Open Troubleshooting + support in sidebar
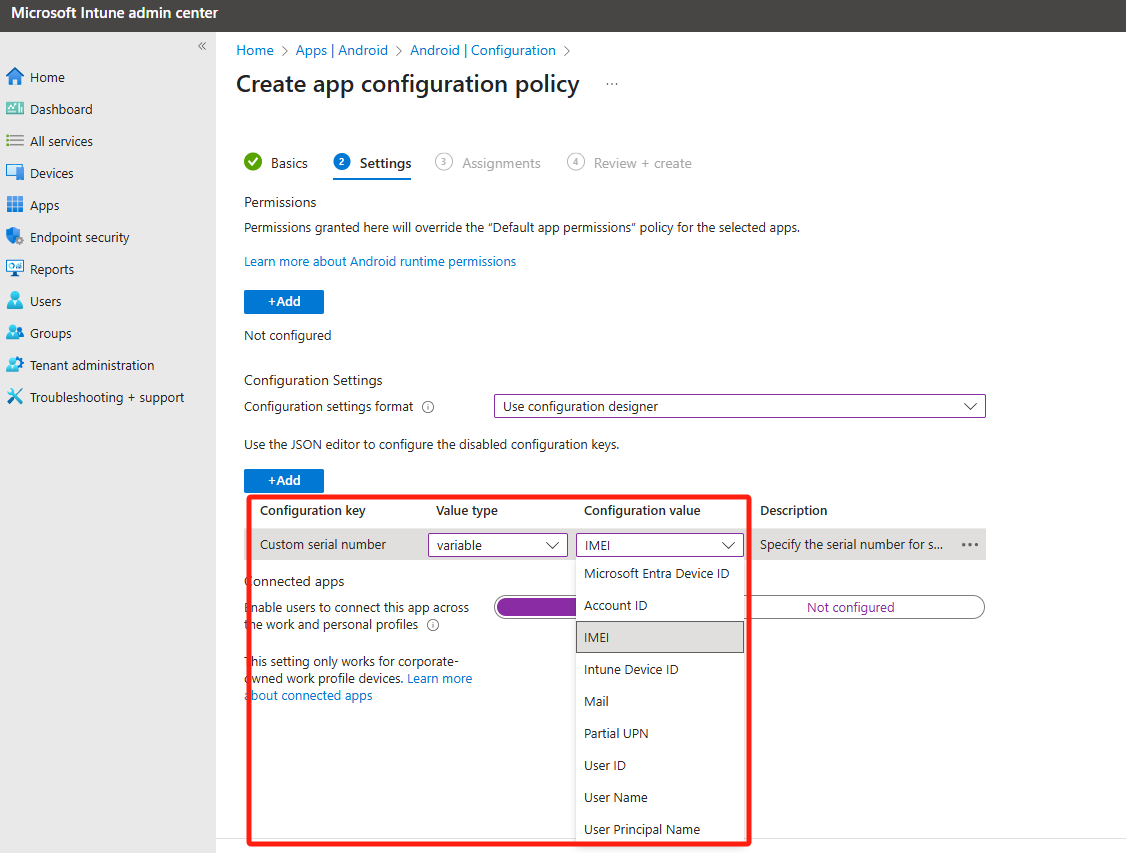Viewport: 1126px width, 853px height. 107,397
